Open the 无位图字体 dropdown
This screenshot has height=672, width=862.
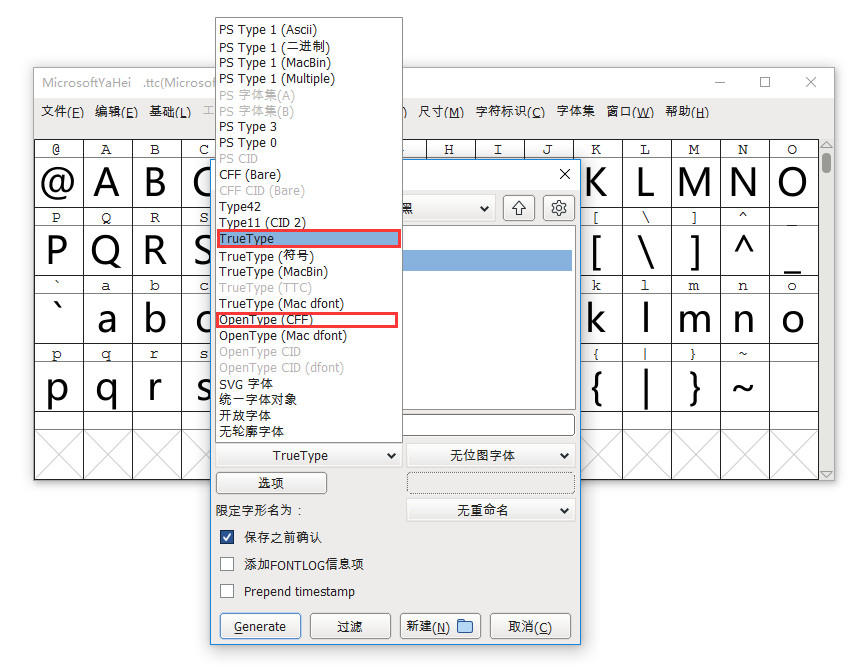point(490,457)
